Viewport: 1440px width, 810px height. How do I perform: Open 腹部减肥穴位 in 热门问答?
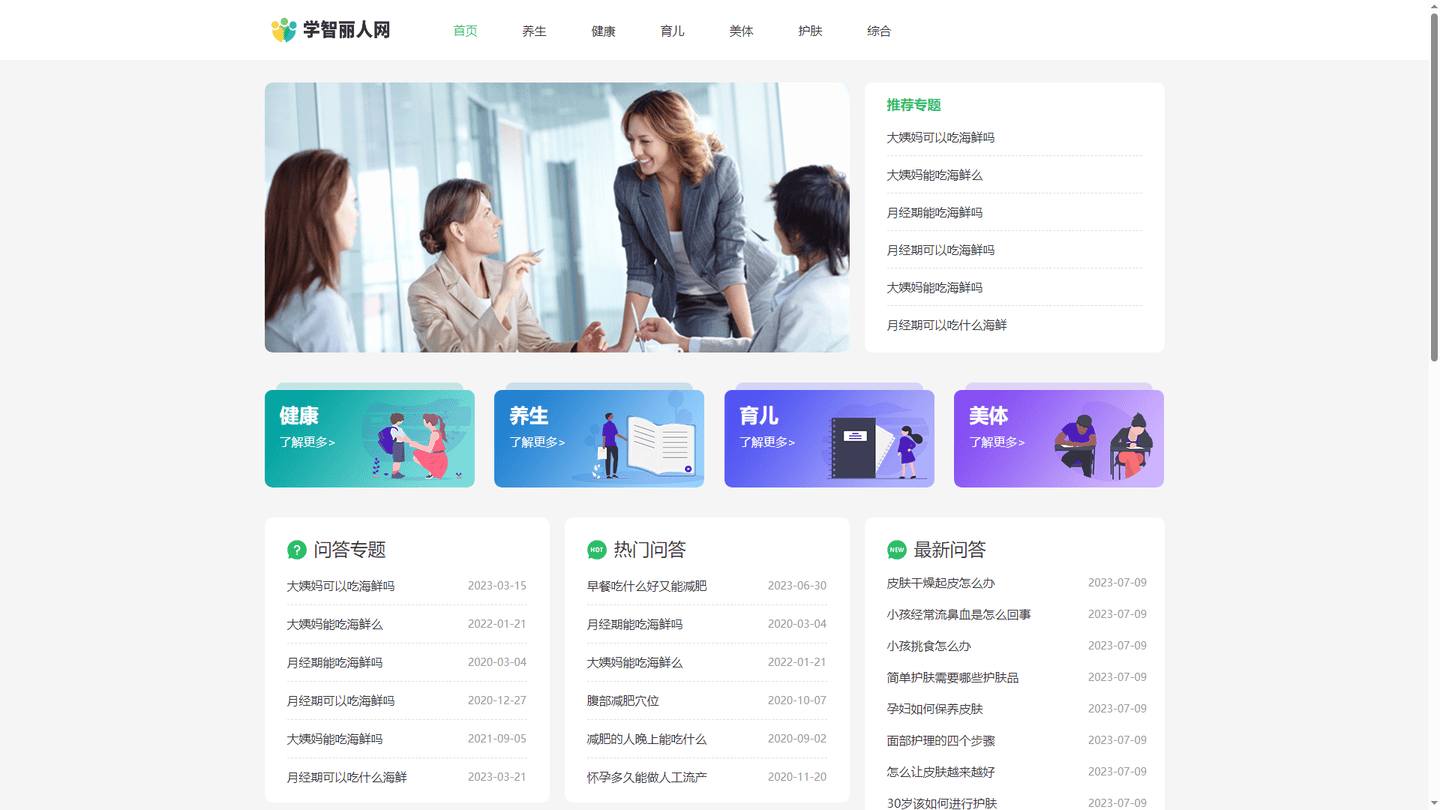622,701
